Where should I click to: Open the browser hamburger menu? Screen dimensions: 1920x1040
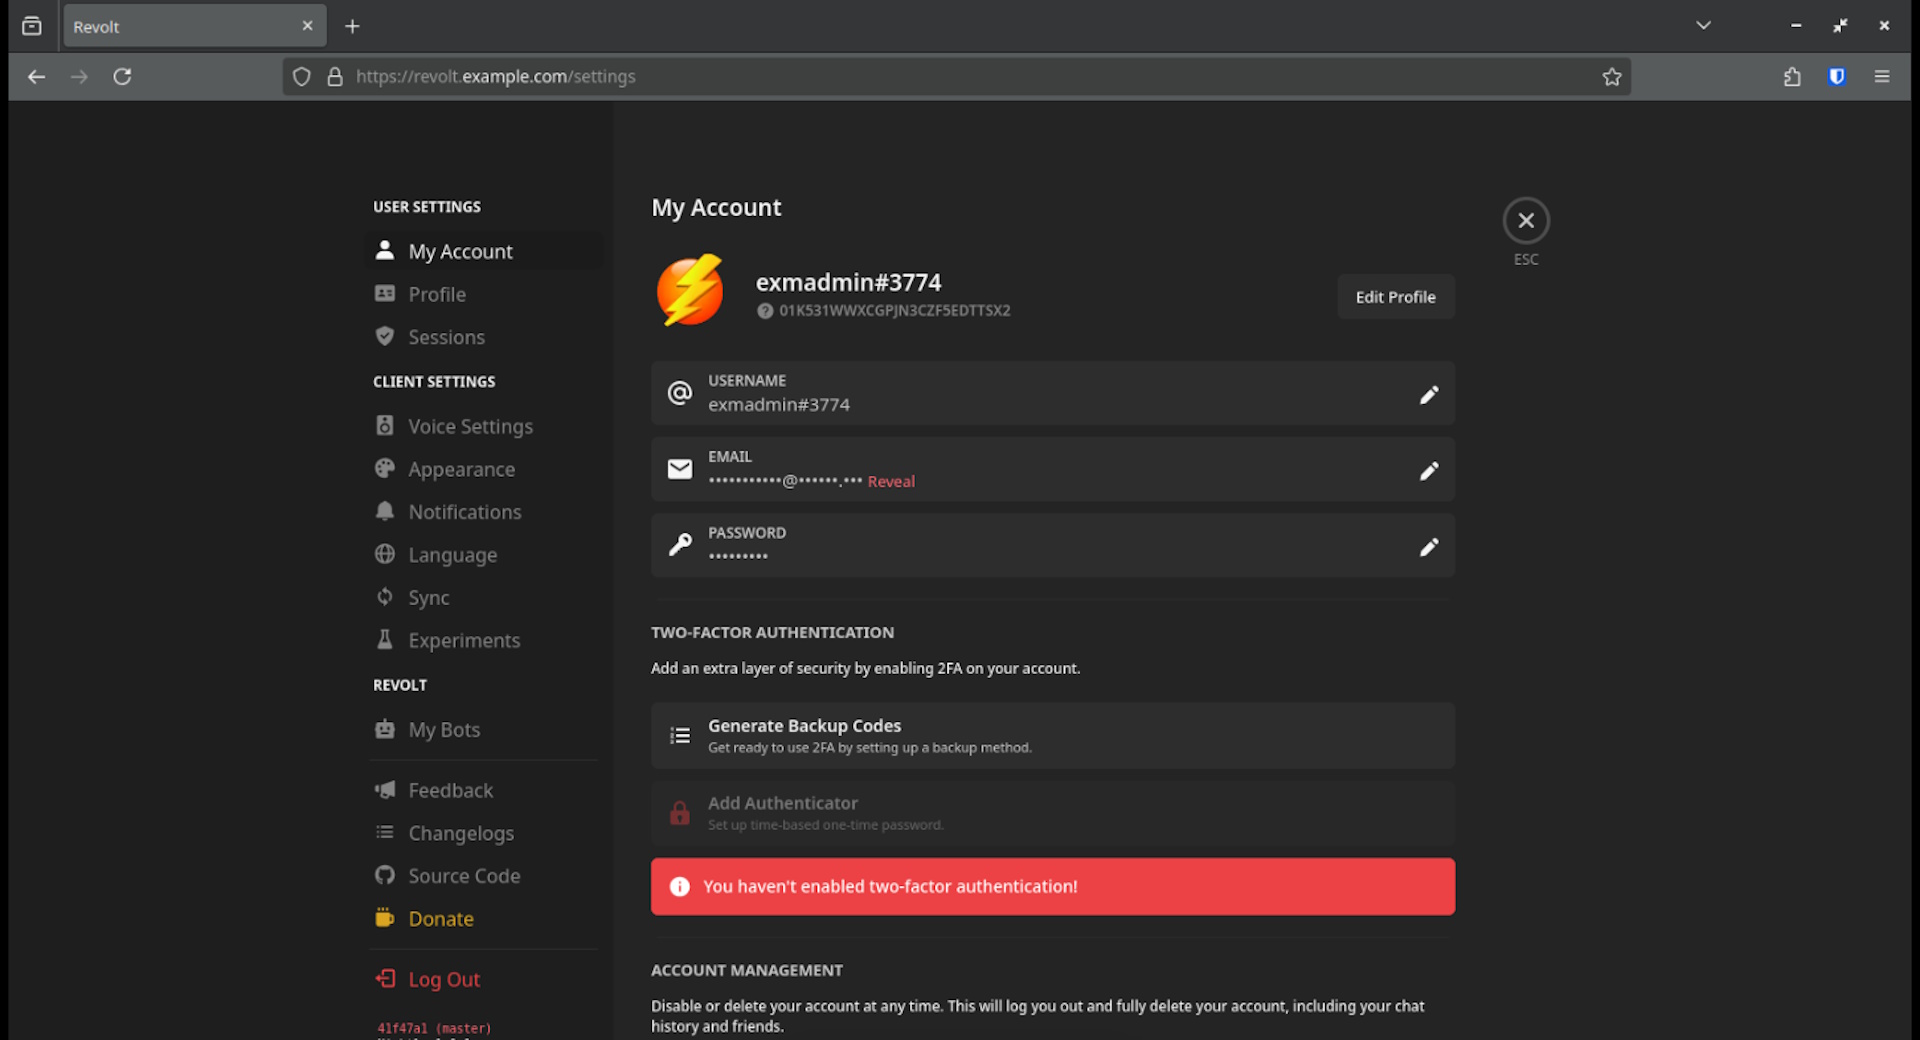1881,77
